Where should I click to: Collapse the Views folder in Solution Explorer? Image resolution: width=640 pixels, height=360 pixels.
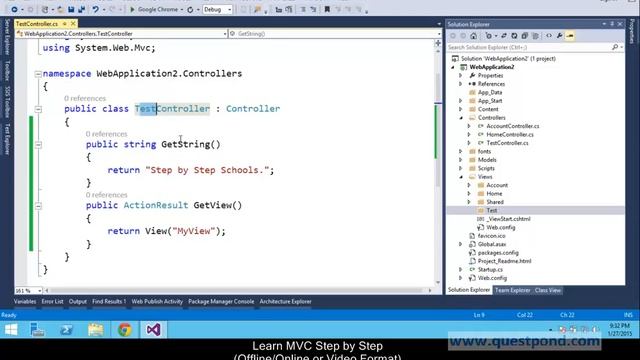click(x=461, y=177)
